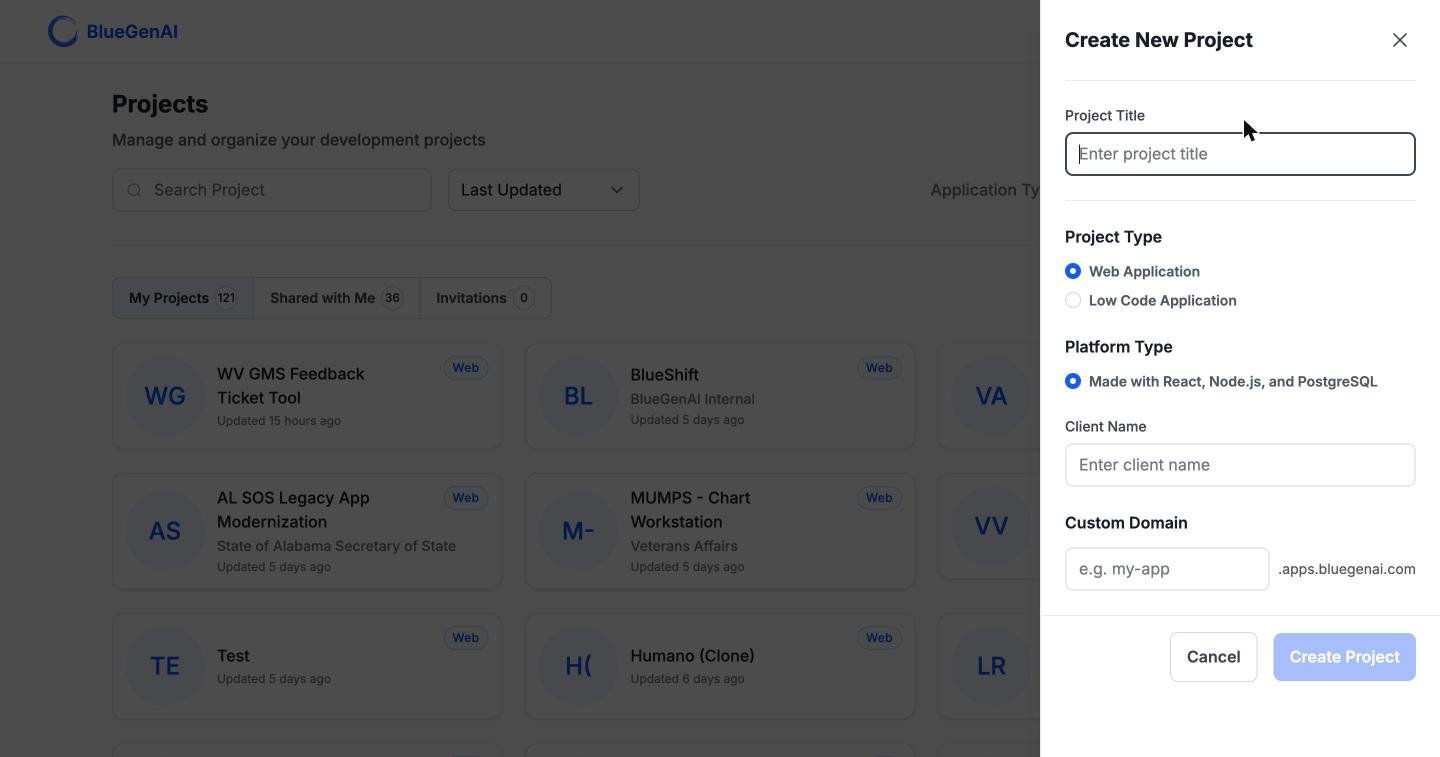Click the Projects page heading
The width and height of the screenshot is (1440, 757).
pos(160,104)
